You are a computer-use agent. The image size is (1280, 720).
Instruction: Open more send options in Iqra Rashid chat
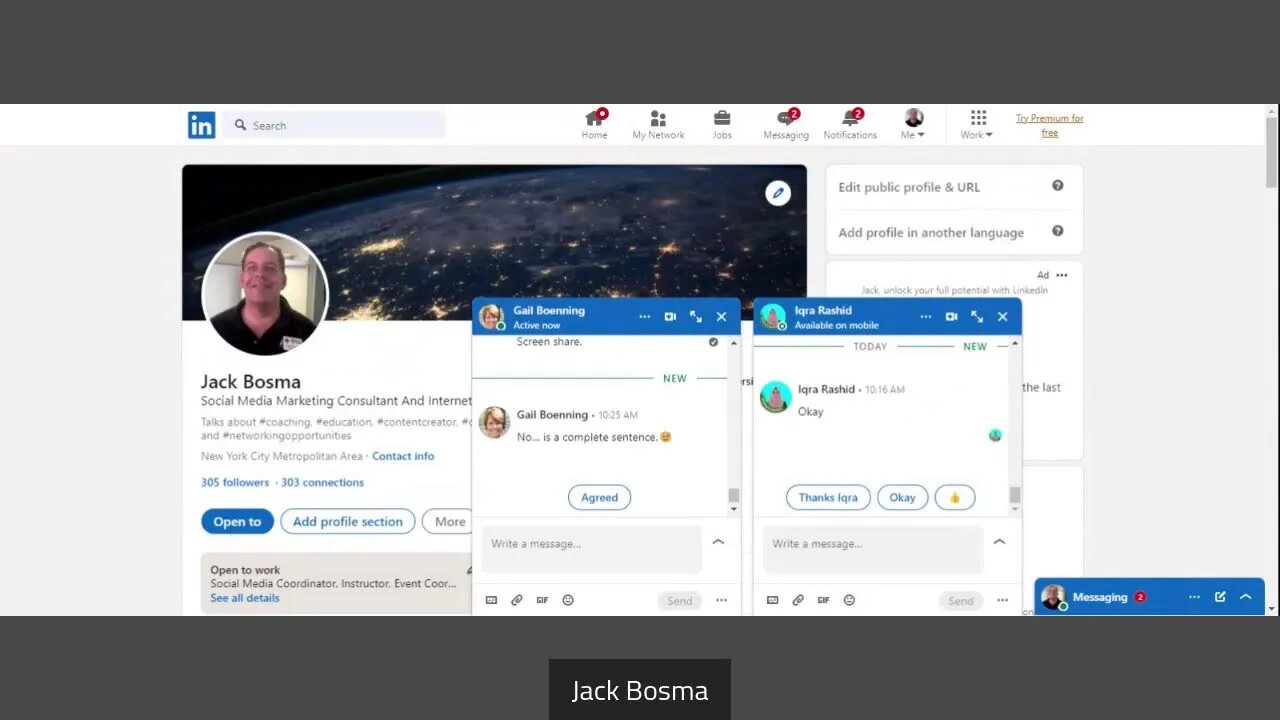[x=1003, y=601]
